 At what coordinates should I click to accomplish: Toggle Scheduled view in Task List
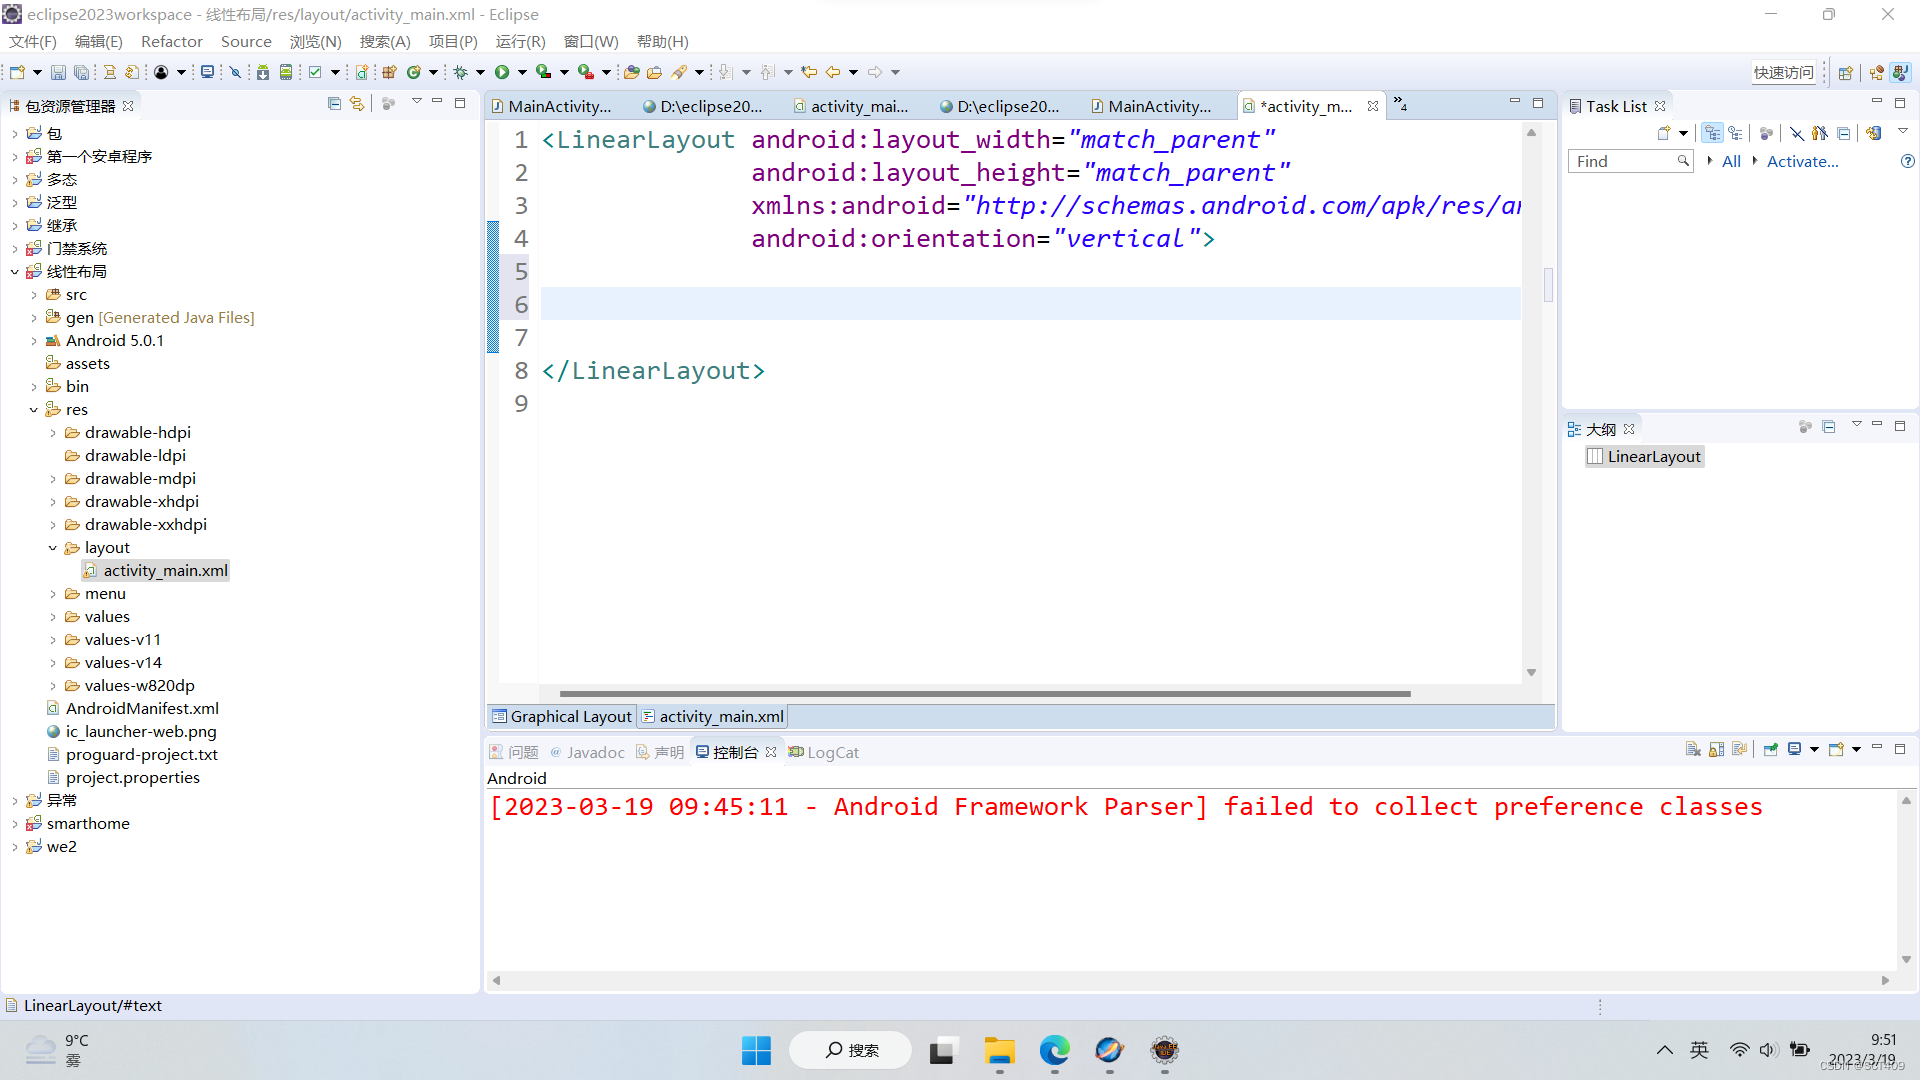(x=1735, y=133)
